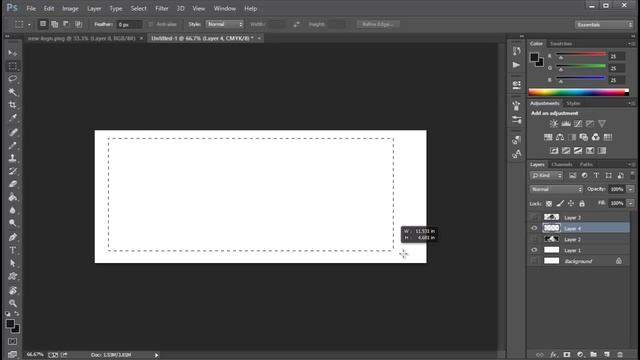Image resolution: width=640 pixels, height=360 pixels.
Task: Open the tool preset picker arrow
Action: tap(29, 25)
